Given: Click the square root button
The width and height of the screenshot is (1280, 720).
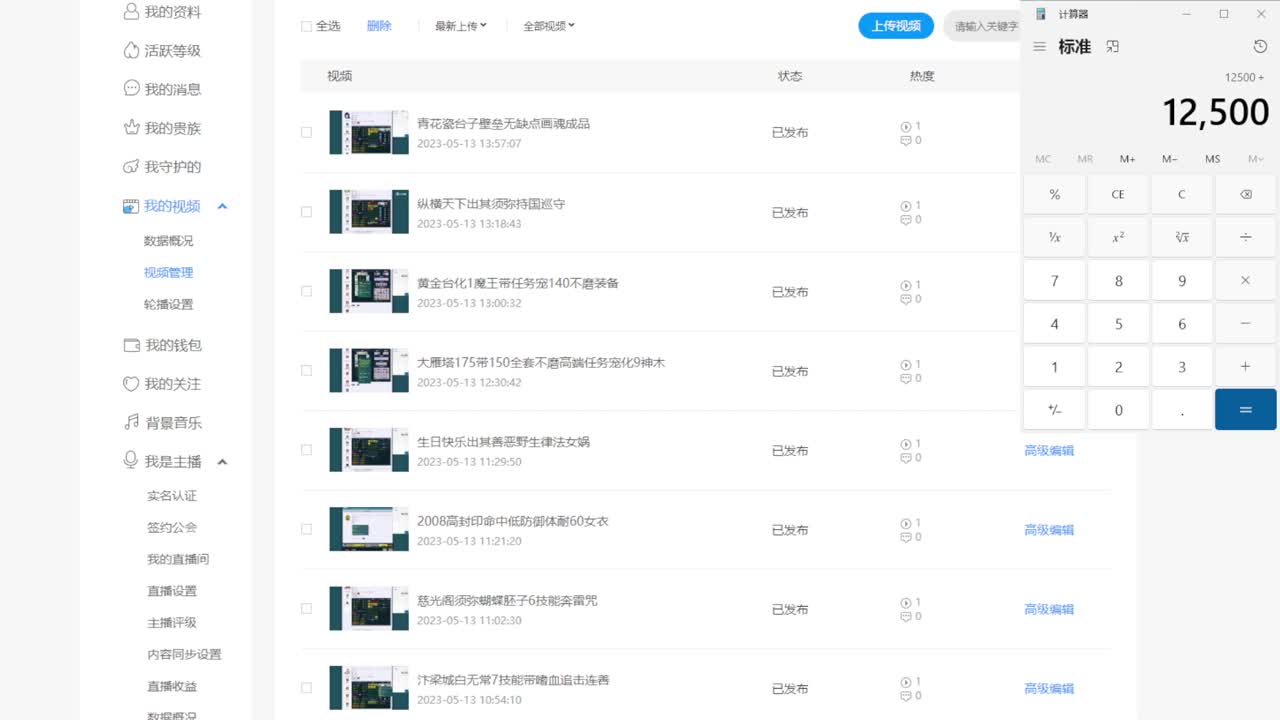Looking at the screenshot, I should (1181, 237).
